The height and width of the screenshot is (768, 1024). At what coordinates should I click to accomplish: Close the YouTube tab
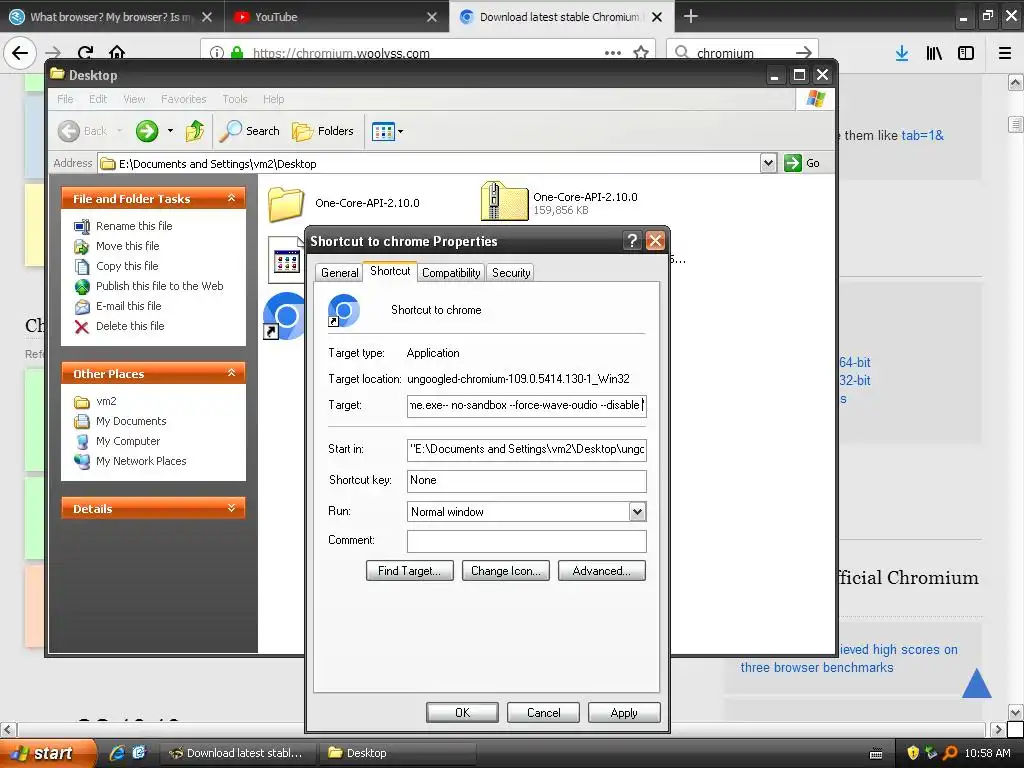432,17
